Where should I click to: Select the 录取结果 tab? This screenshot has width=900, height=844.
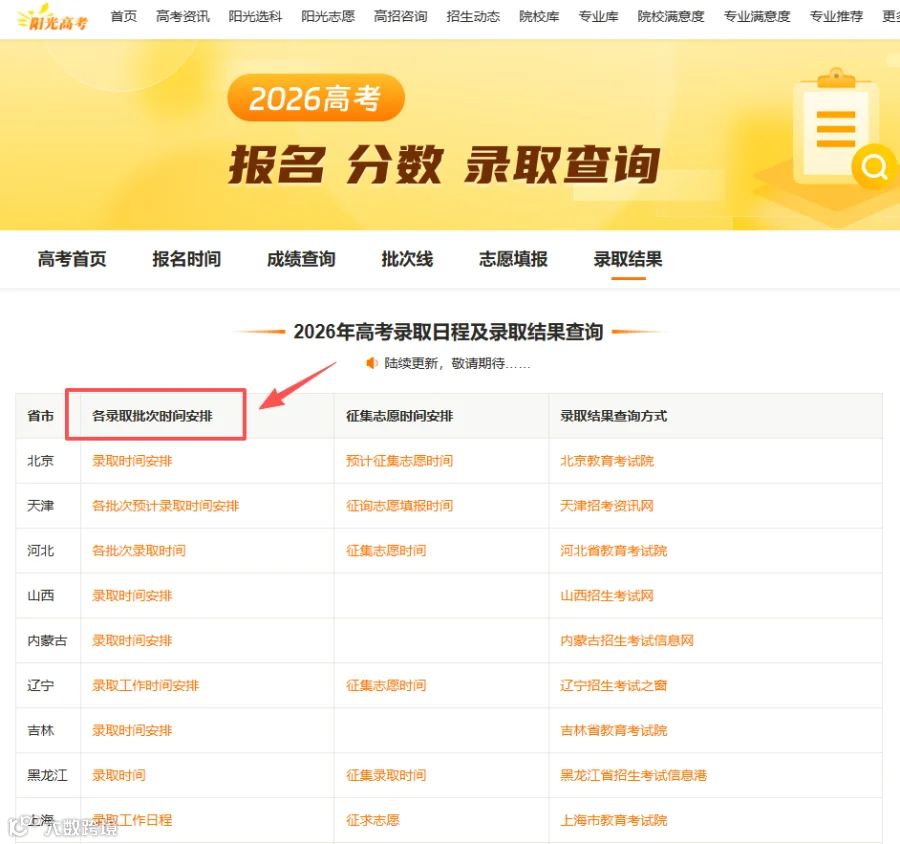628,259
